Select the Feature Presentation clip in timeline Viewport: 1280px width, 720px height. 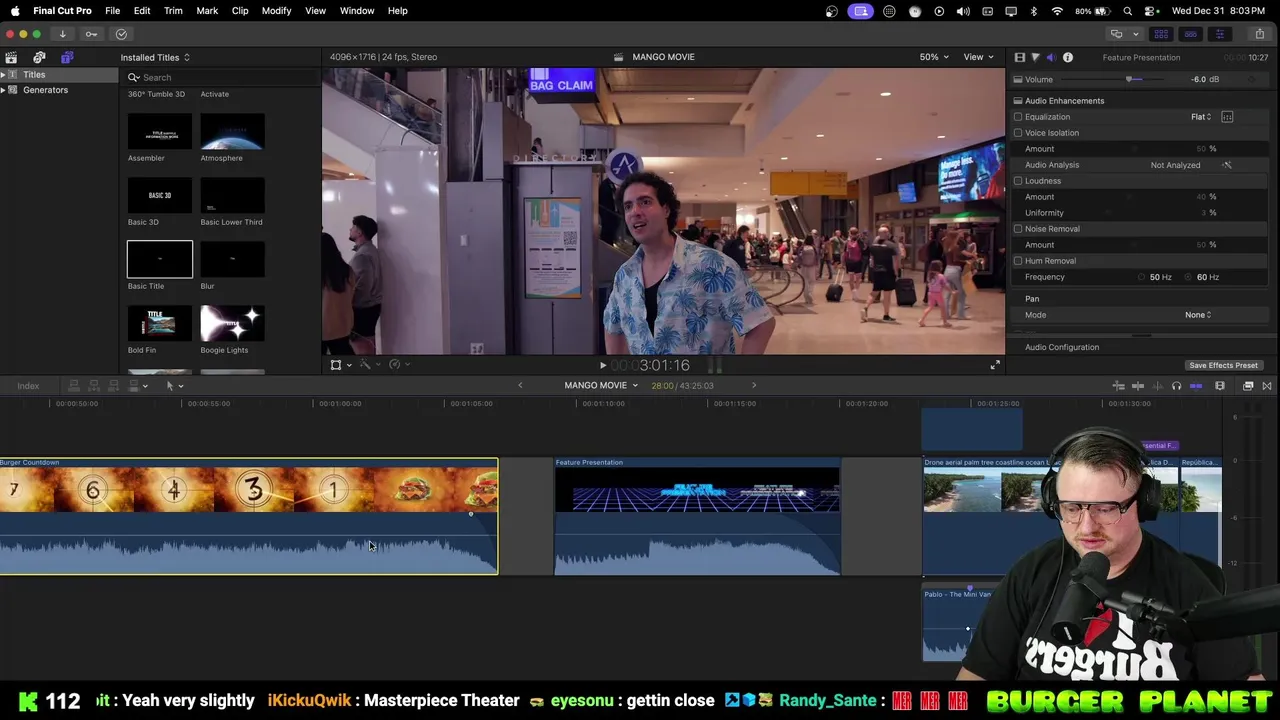(698, 517)
